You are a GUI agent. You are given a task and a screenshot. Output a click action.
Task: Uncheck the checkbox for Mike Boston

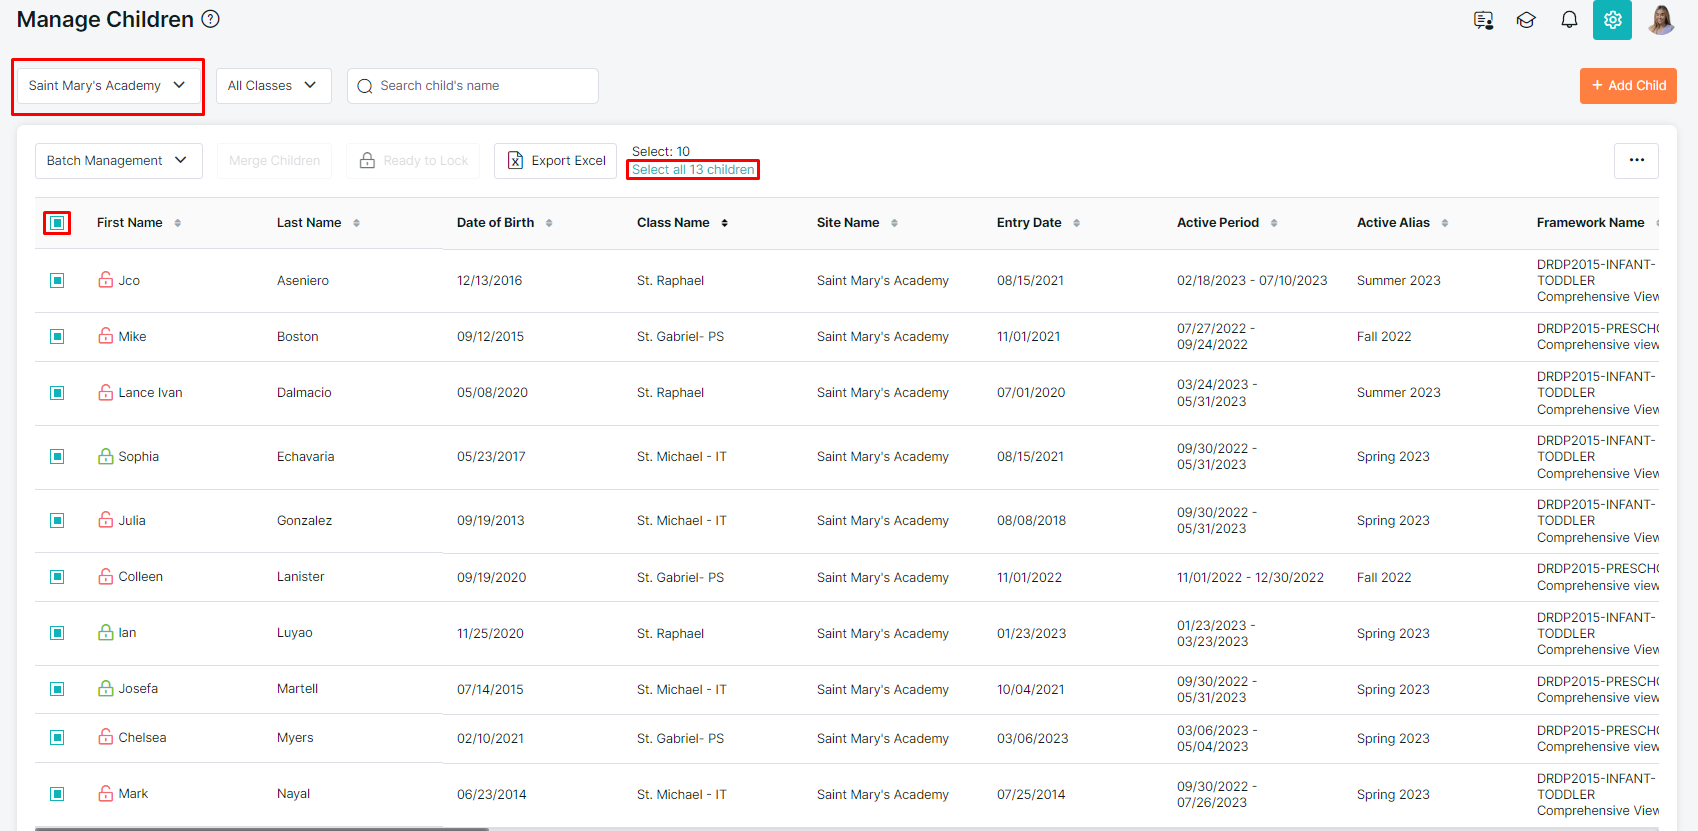(x=57, y=337)
